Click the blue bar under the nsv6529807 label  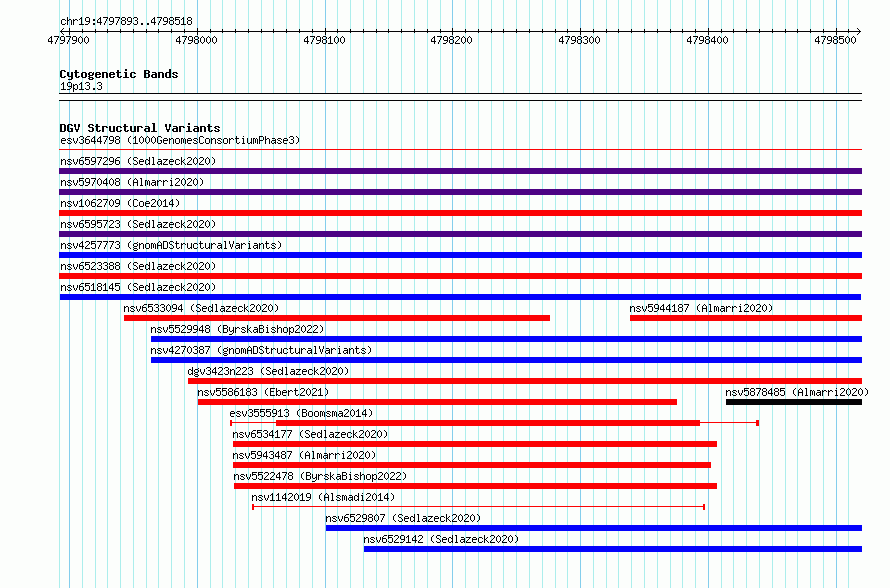coord(594,528)
